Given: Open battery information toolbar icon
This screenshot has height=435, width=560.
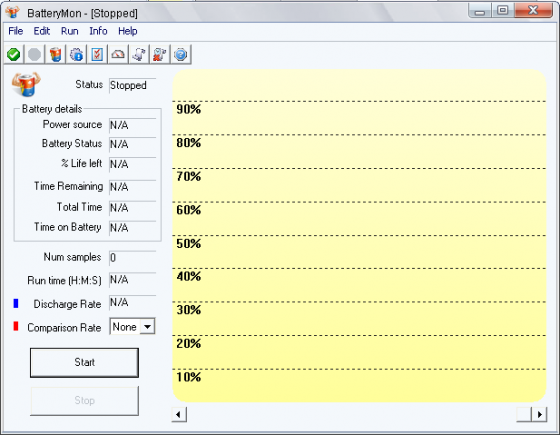Looking at the screenshot, I should pos(55,55).
